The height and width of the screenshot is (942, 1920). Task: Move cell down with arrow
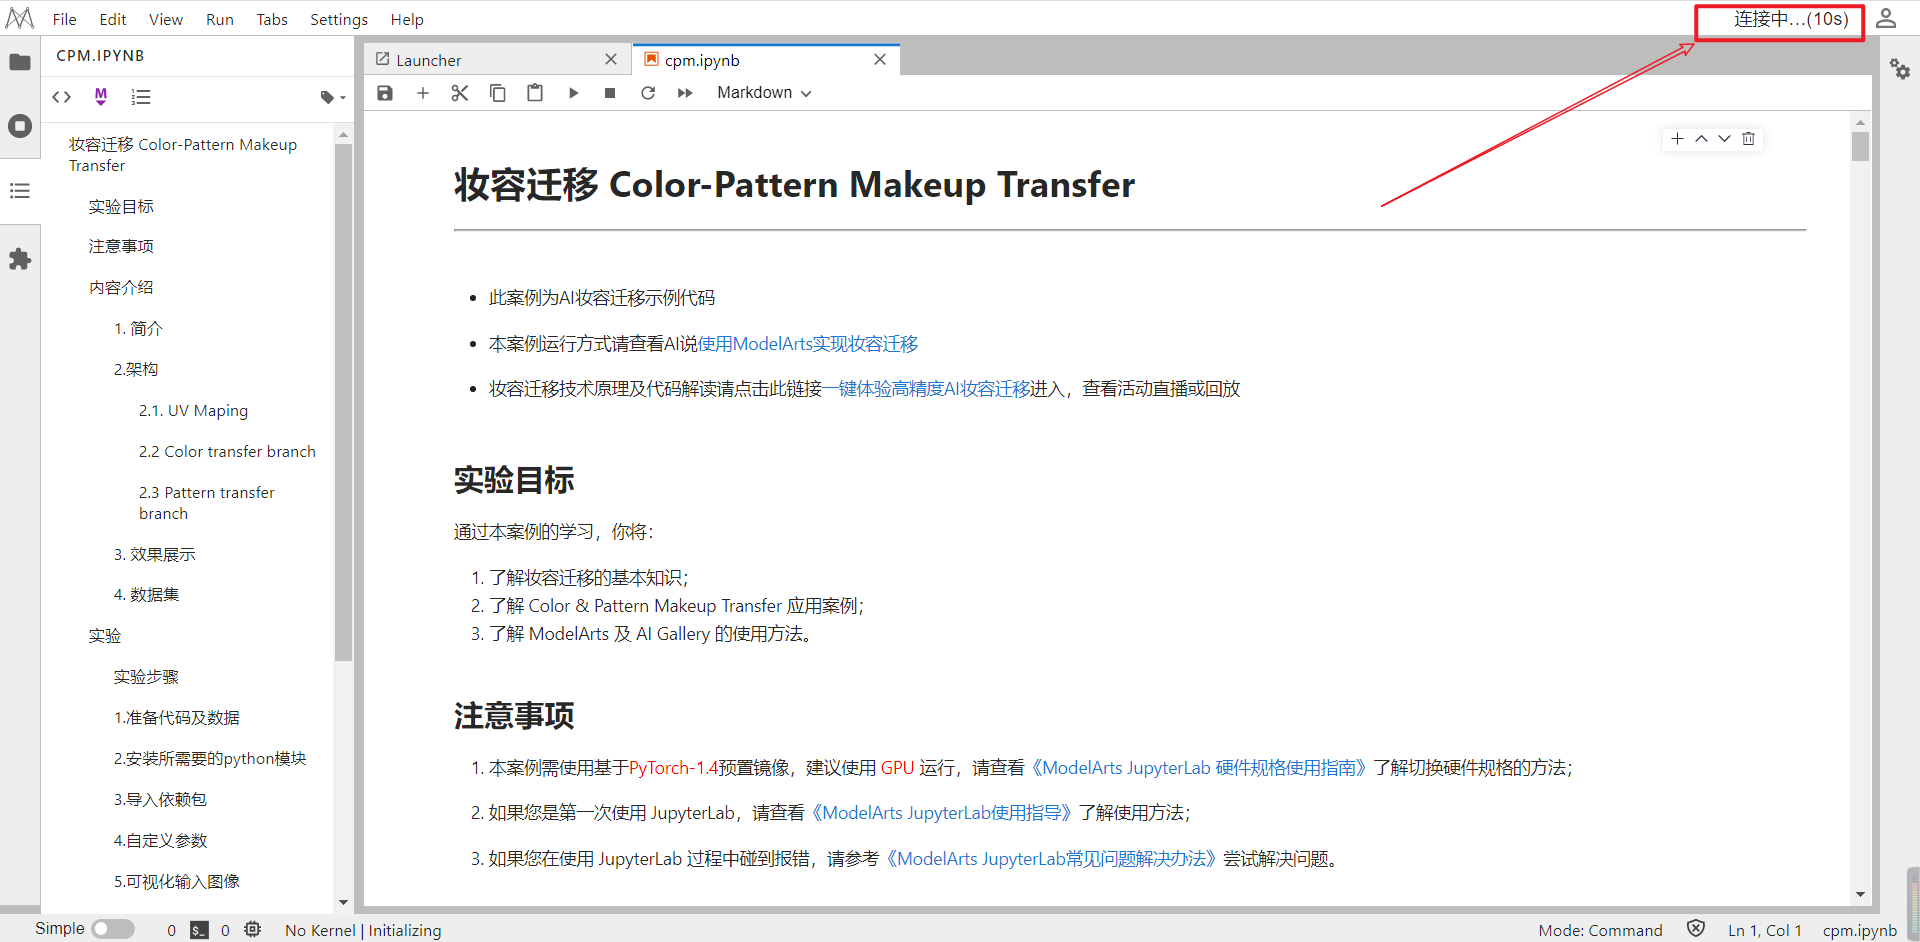[x=1724, y=139]
